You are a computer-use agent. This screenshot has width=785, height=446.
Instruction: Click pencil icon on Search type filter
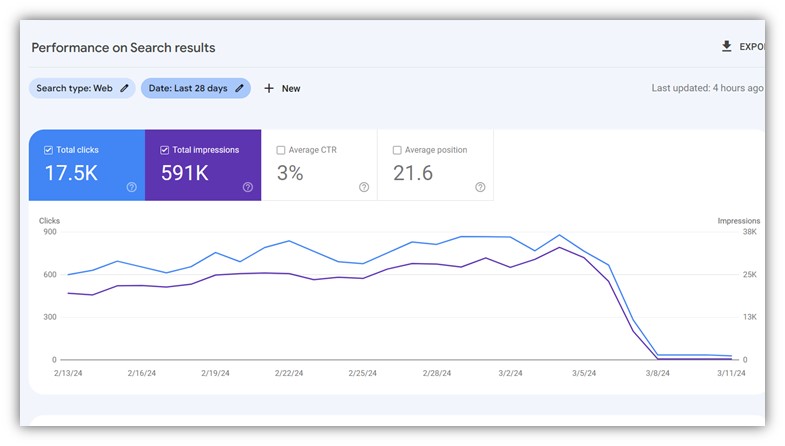pyautogui.click(x=125, y=88)
